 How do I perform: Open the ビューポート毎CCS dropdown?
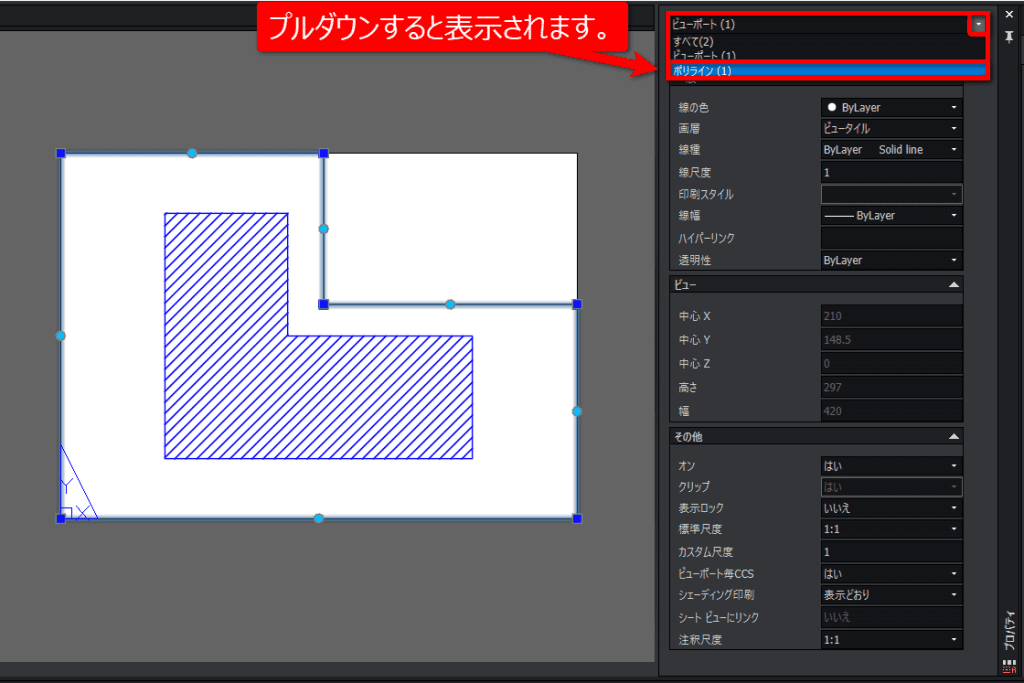pyautogui.click(x=891, y=573)
